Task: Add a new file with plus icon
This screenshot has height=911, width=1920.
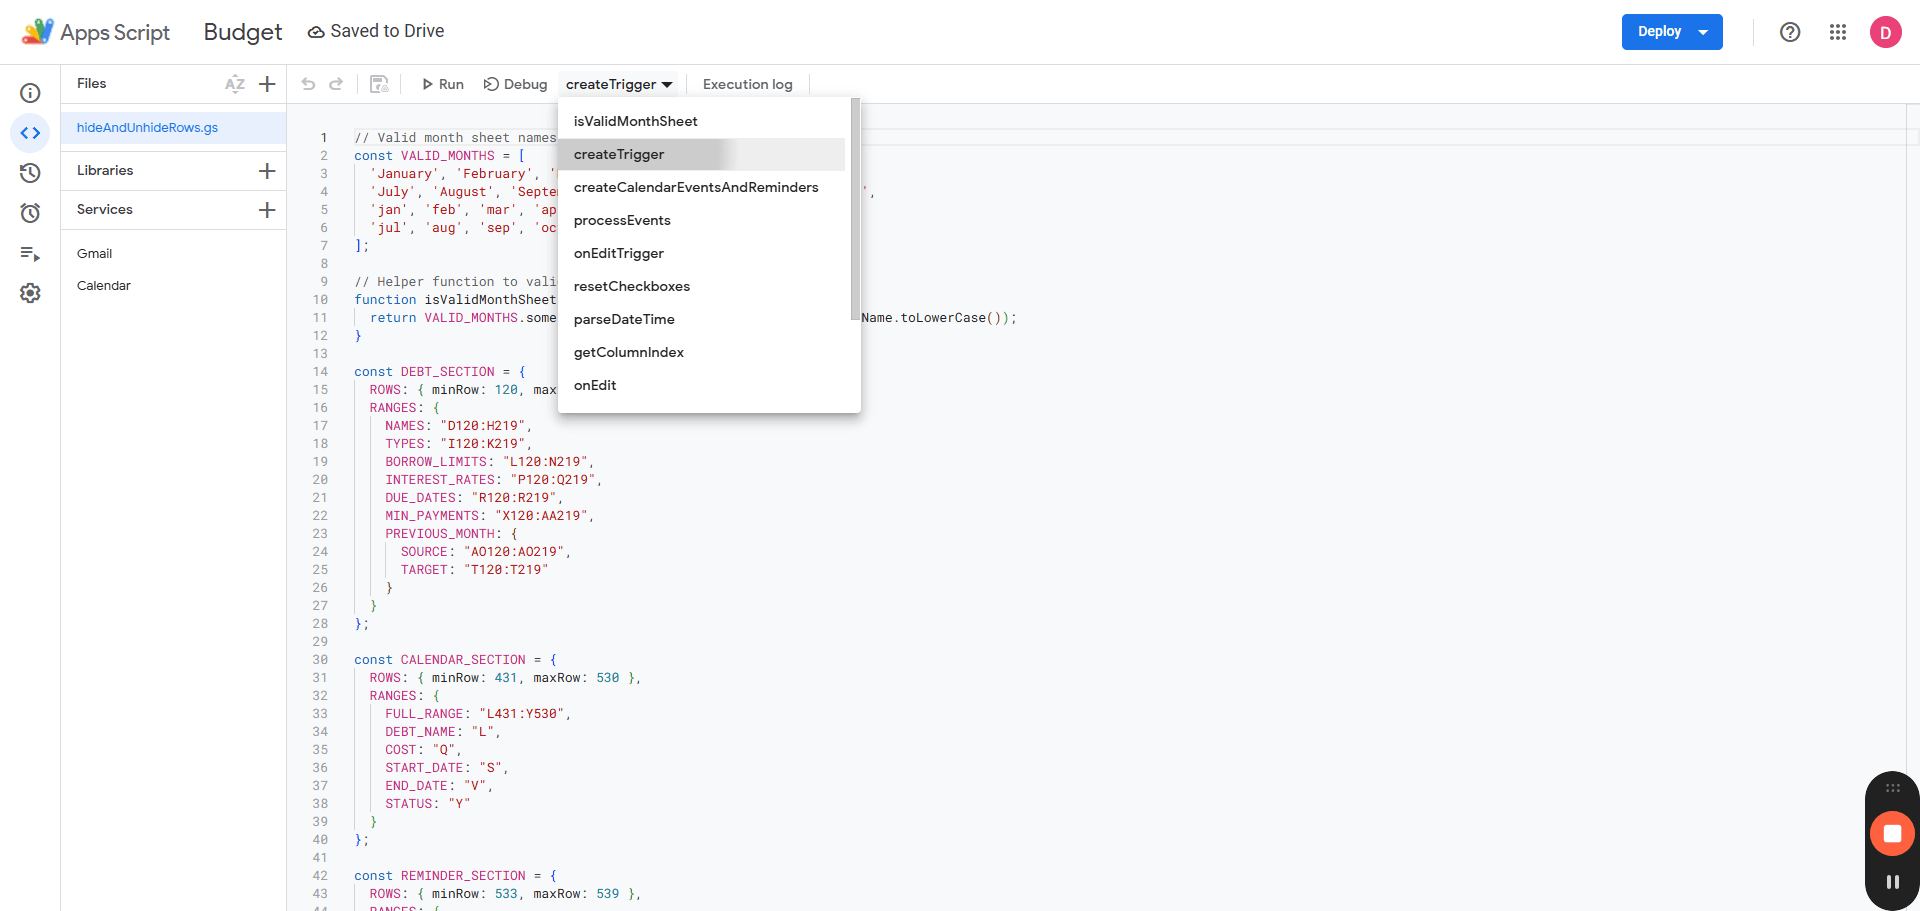Action: [x=267, y=84]
